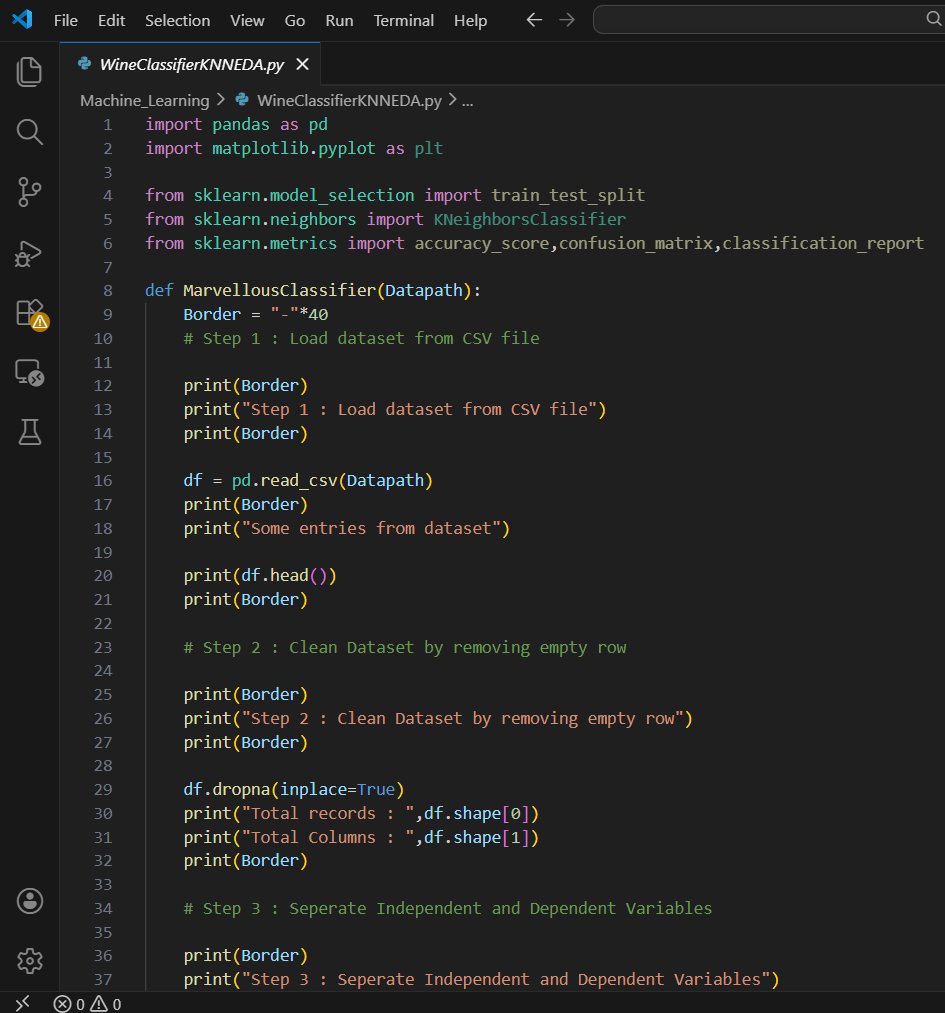Go back with the left arrow
Viewport: 945px width, 1013px height.
pos(534,20)
